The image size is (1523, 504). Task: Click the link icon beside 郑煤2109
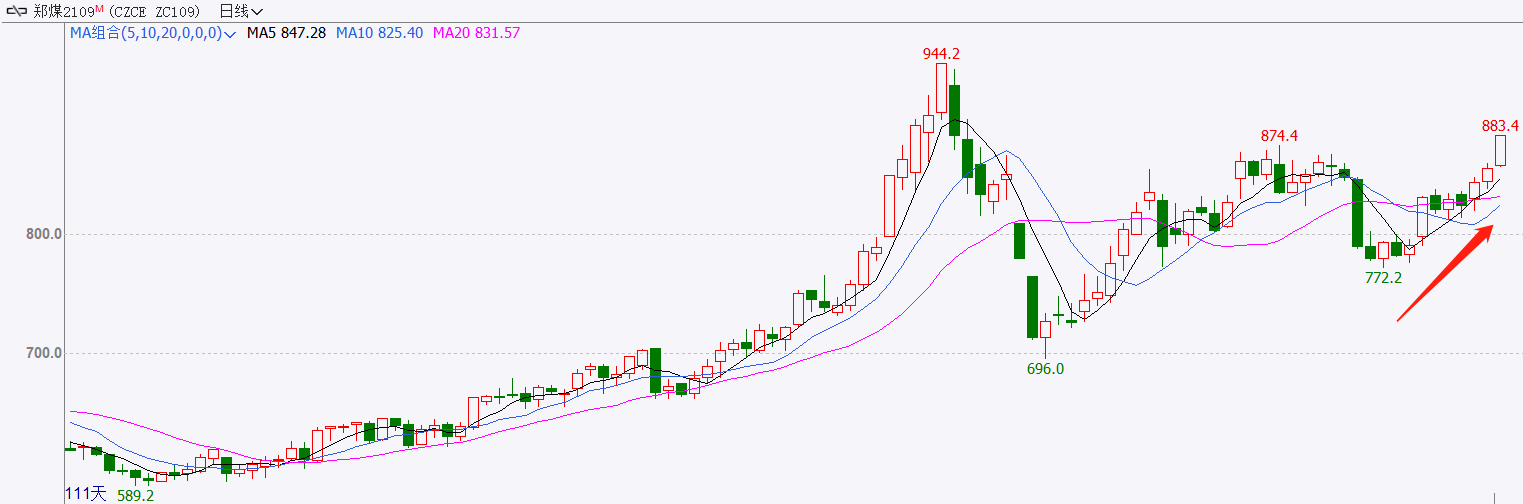pyautogui.click(x=16, y=11)
